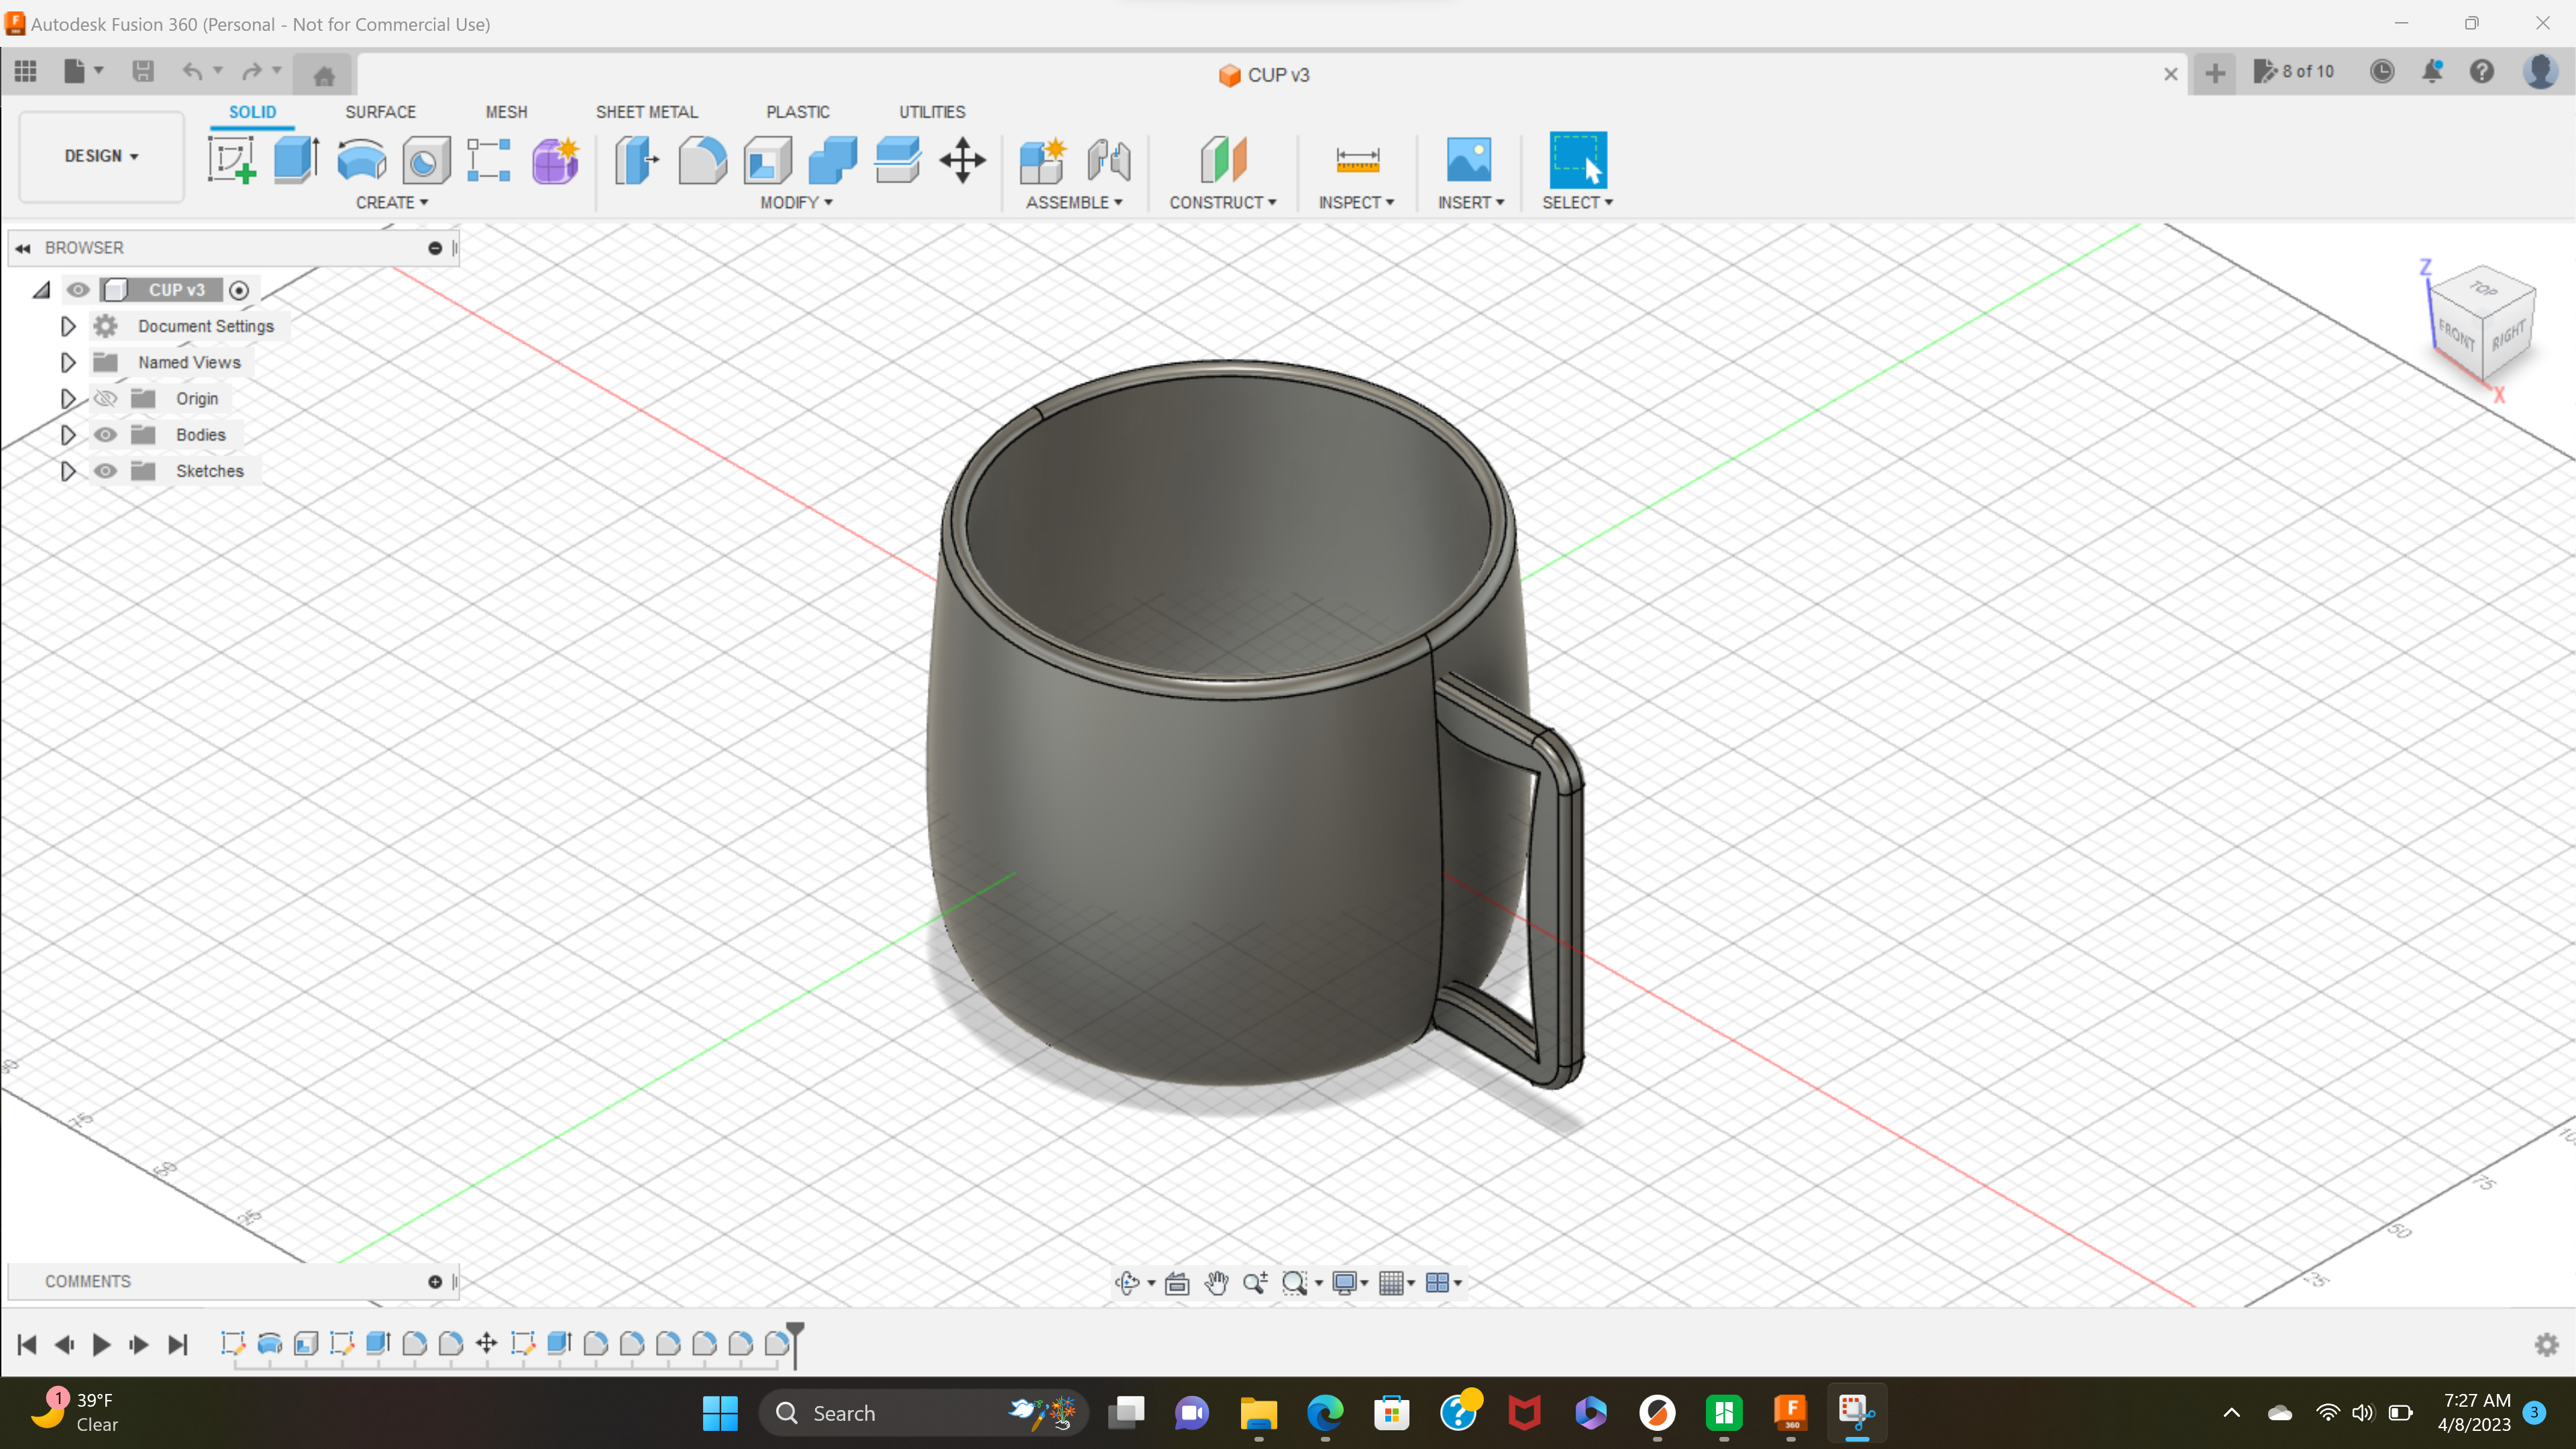Expand the Bodies tree node
The height and width of the screenshot is (1449, 2576).
pyautogui.click(x=68, y=435)
